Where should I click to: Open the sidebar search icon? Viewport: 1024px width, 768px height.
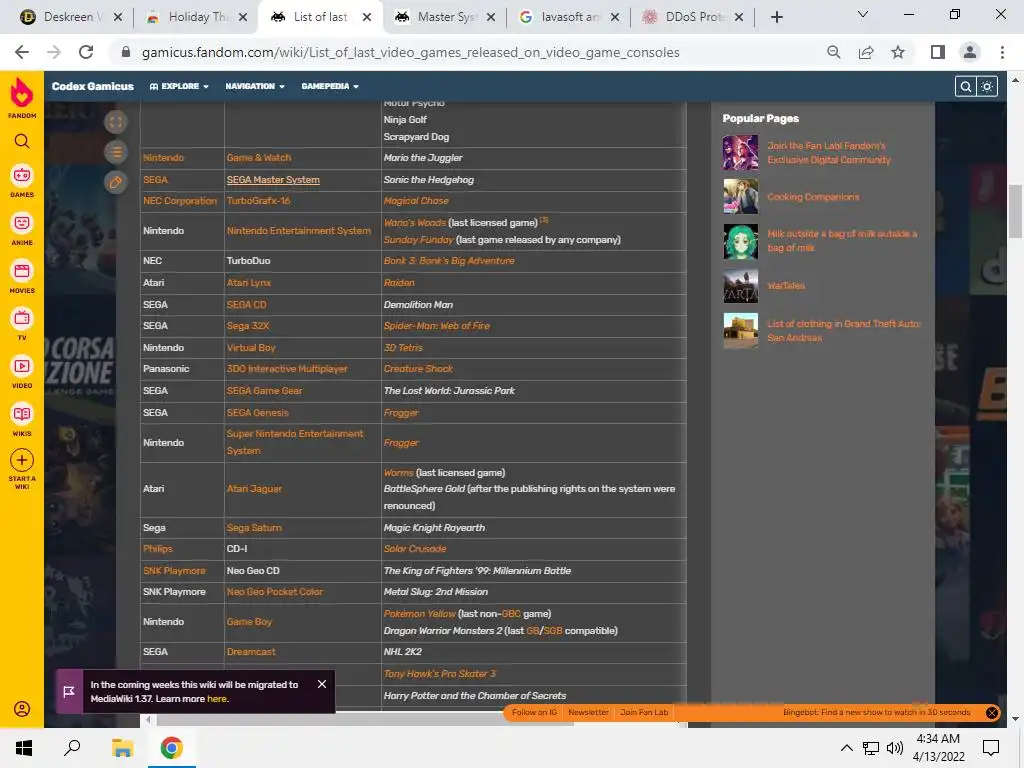22,141
